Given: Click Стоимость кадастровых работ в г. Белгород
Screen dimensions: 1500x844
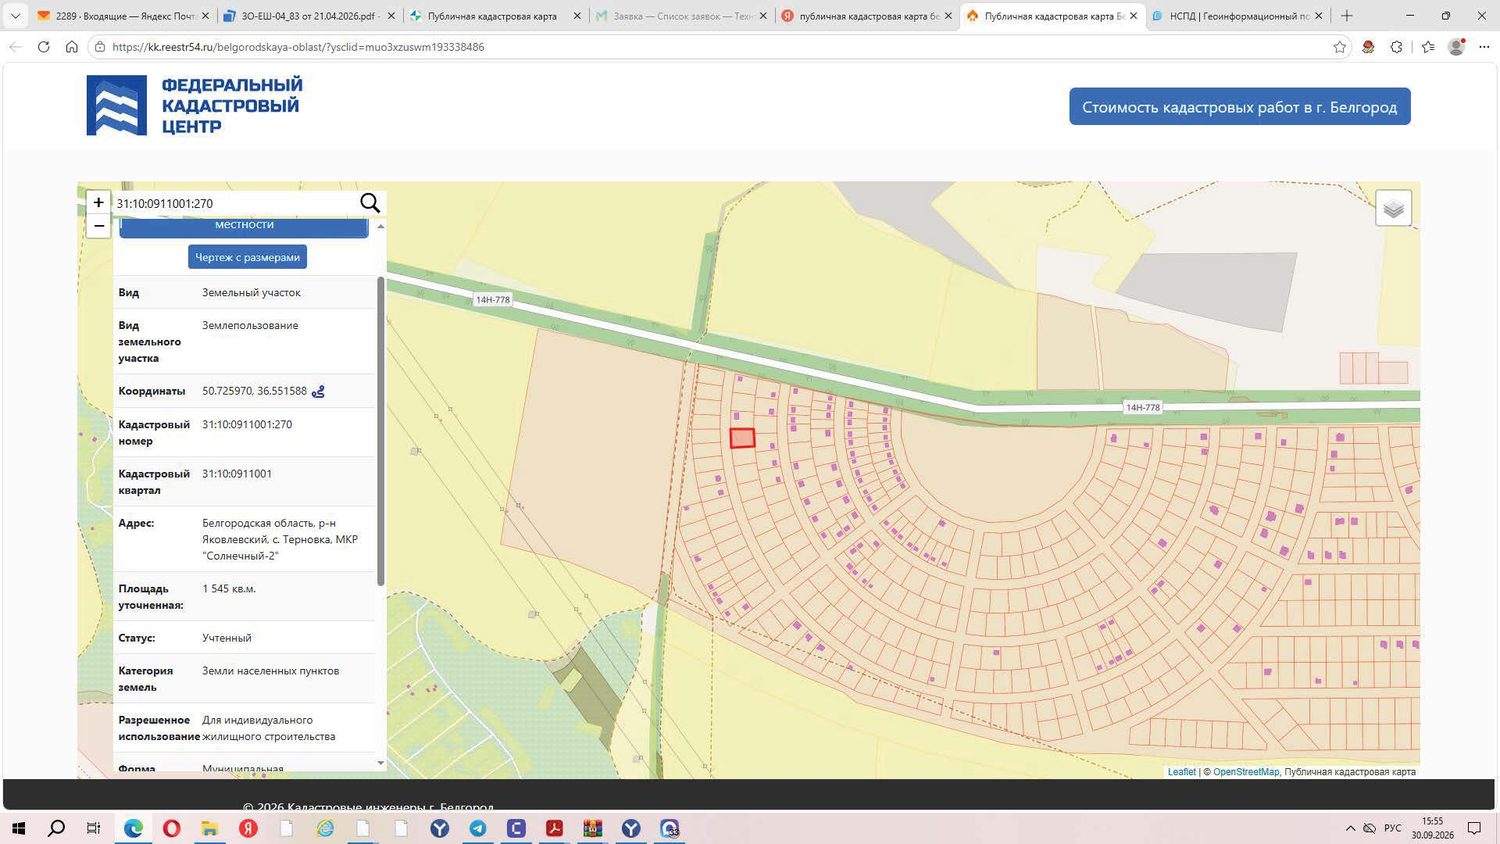Looking at the screenshot, I should 1239,107.
